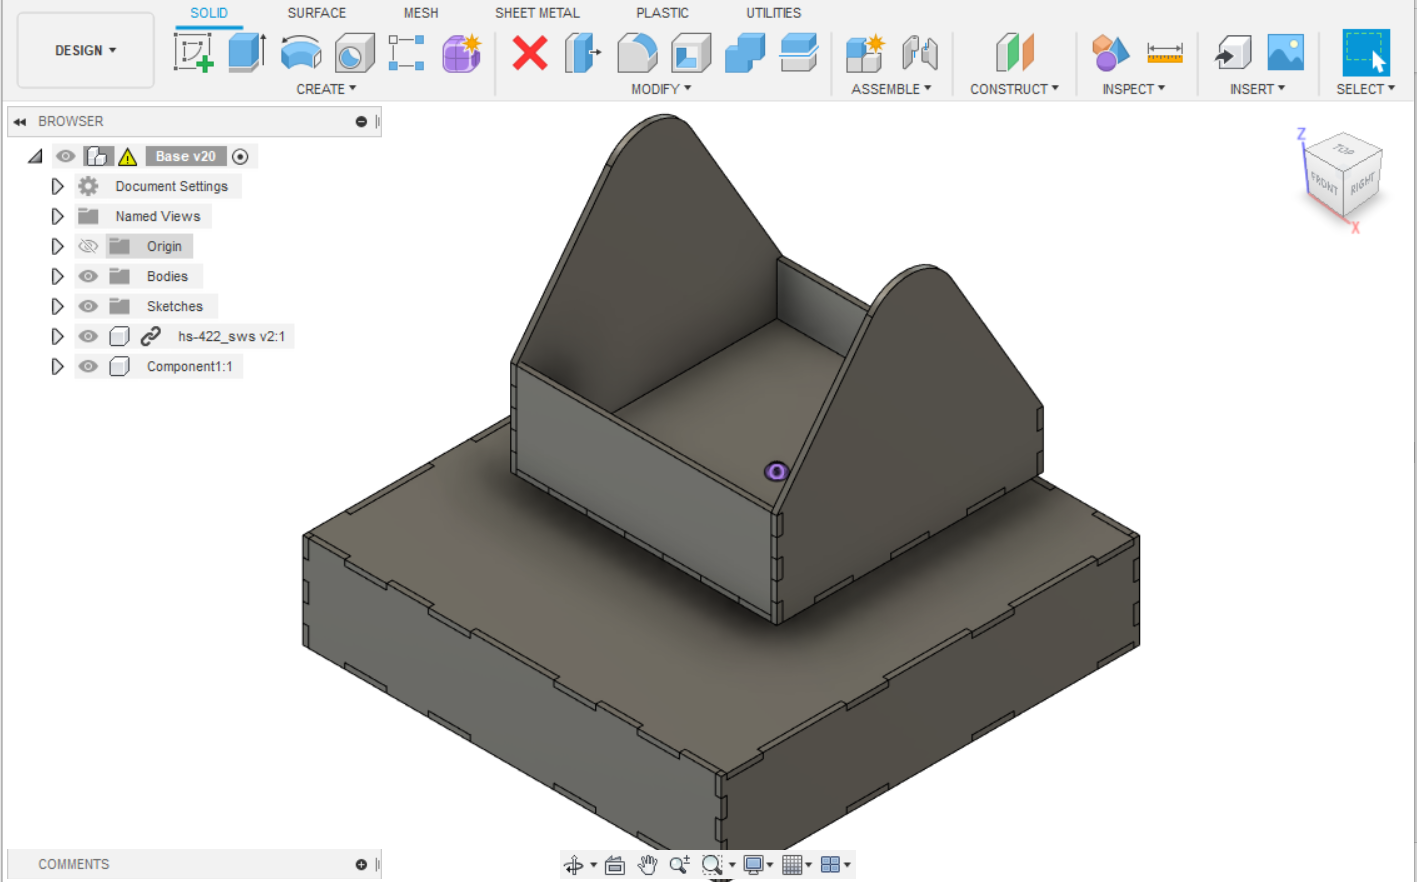Screen dimensions: 1417x882
Task: Open the DESIGN workspace dropdown
Action: (x=86, y=50)
